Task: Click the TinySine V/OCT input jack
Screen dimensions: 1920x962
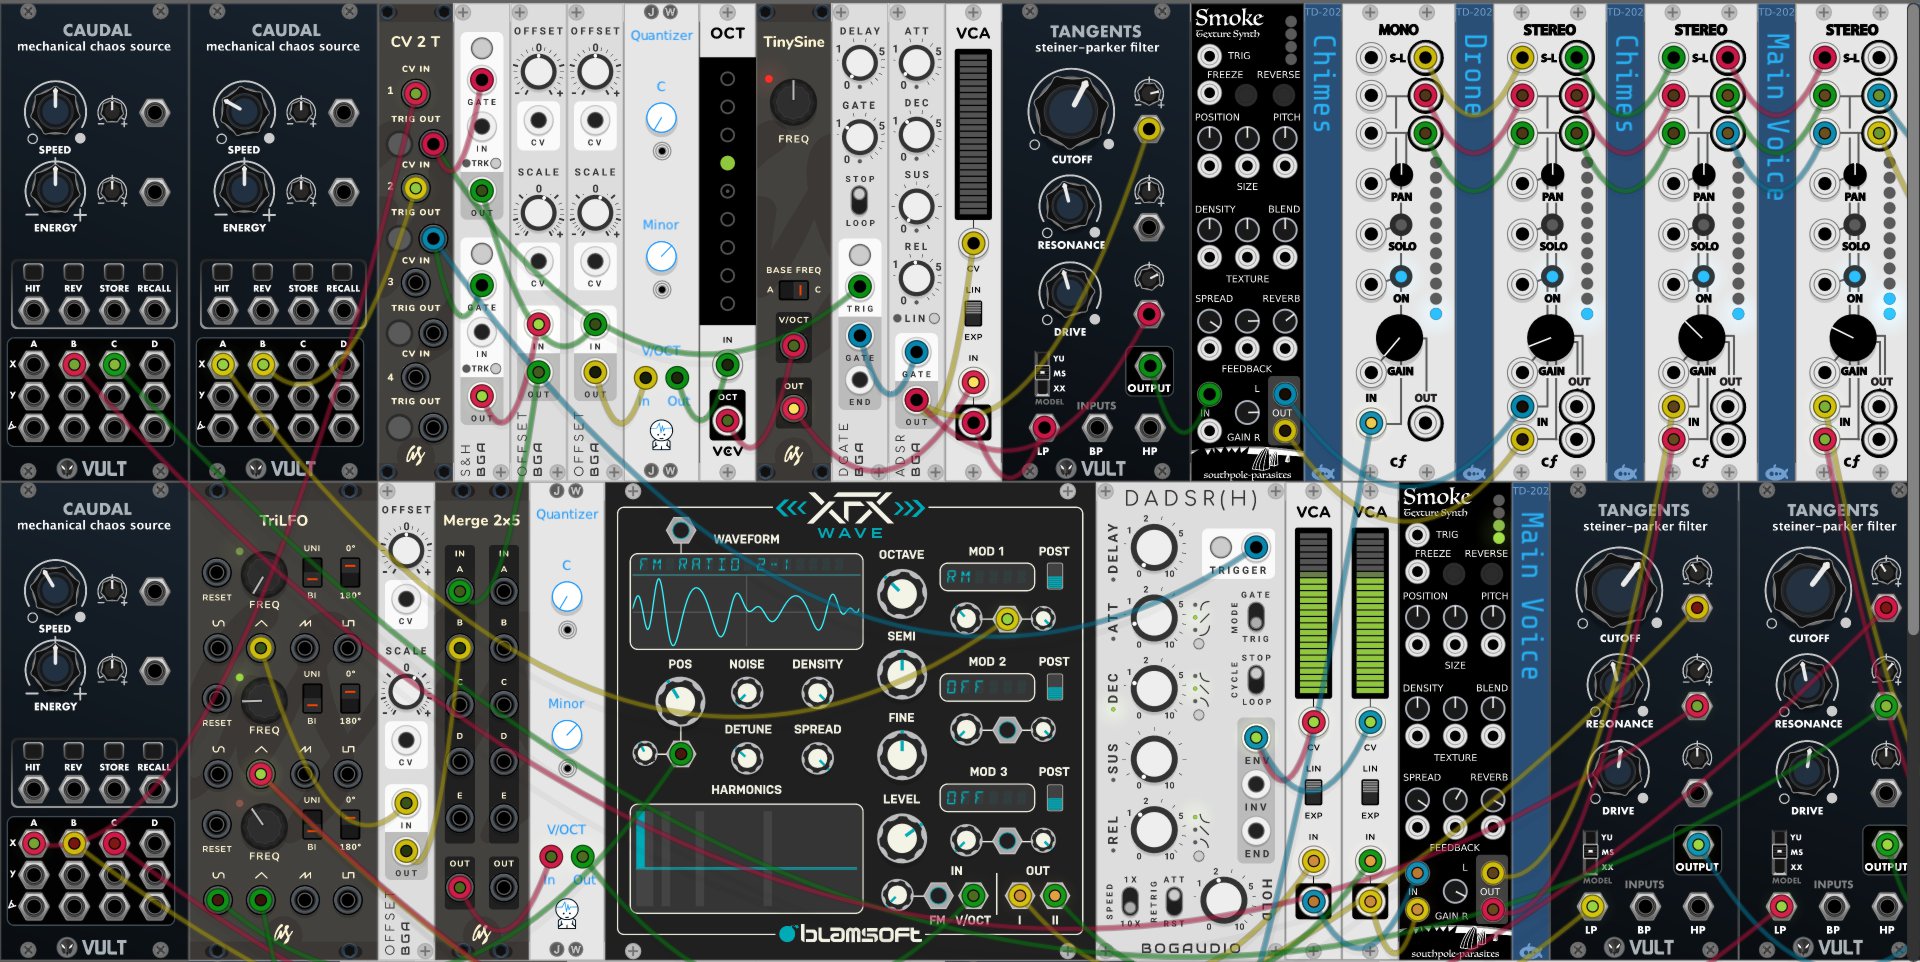Action: coord(793,346)
